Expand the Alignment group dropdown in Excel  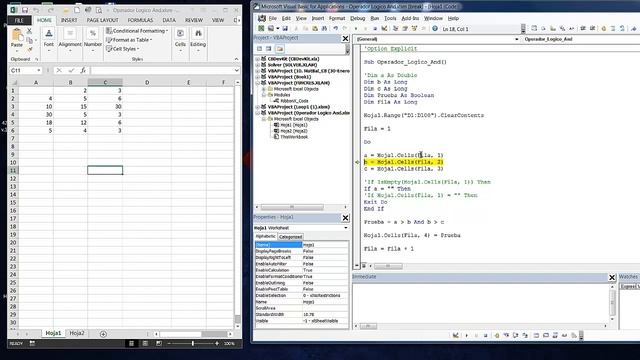tap(70, 40)
